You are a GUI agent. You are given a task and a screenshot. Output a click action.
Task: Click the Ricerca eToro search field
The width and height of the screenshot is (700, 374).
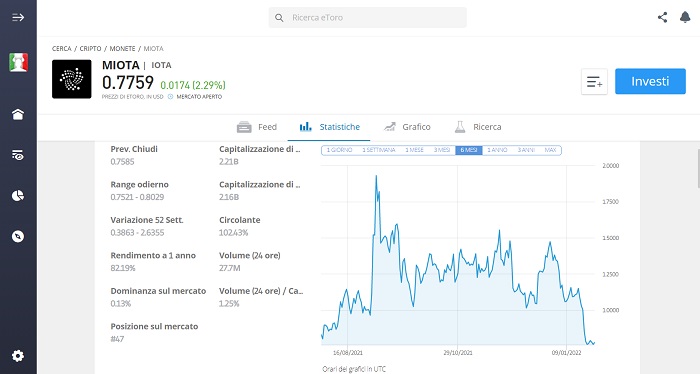(x=367, y=17)
